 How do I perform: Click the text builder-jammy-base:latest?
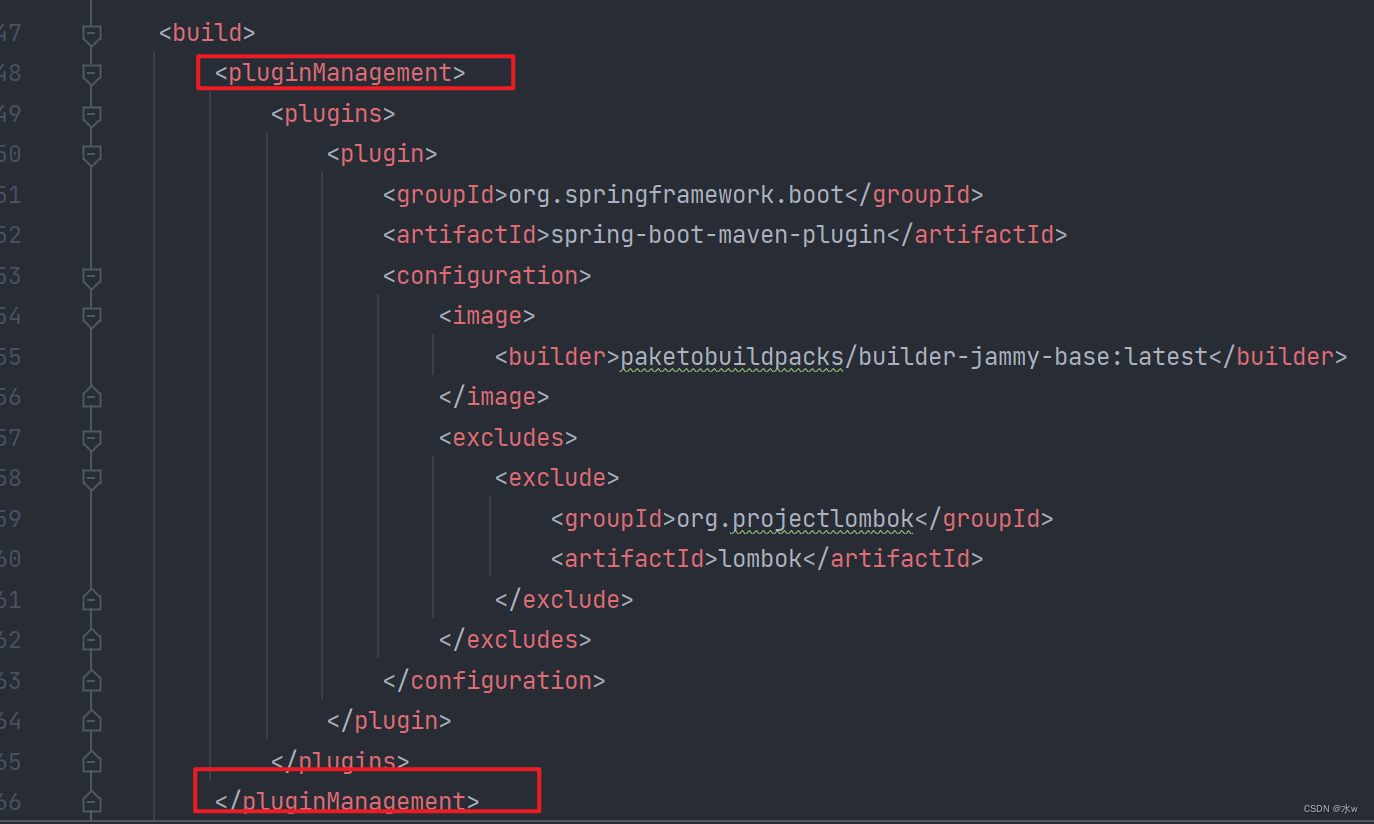(x=1033, y=356)
